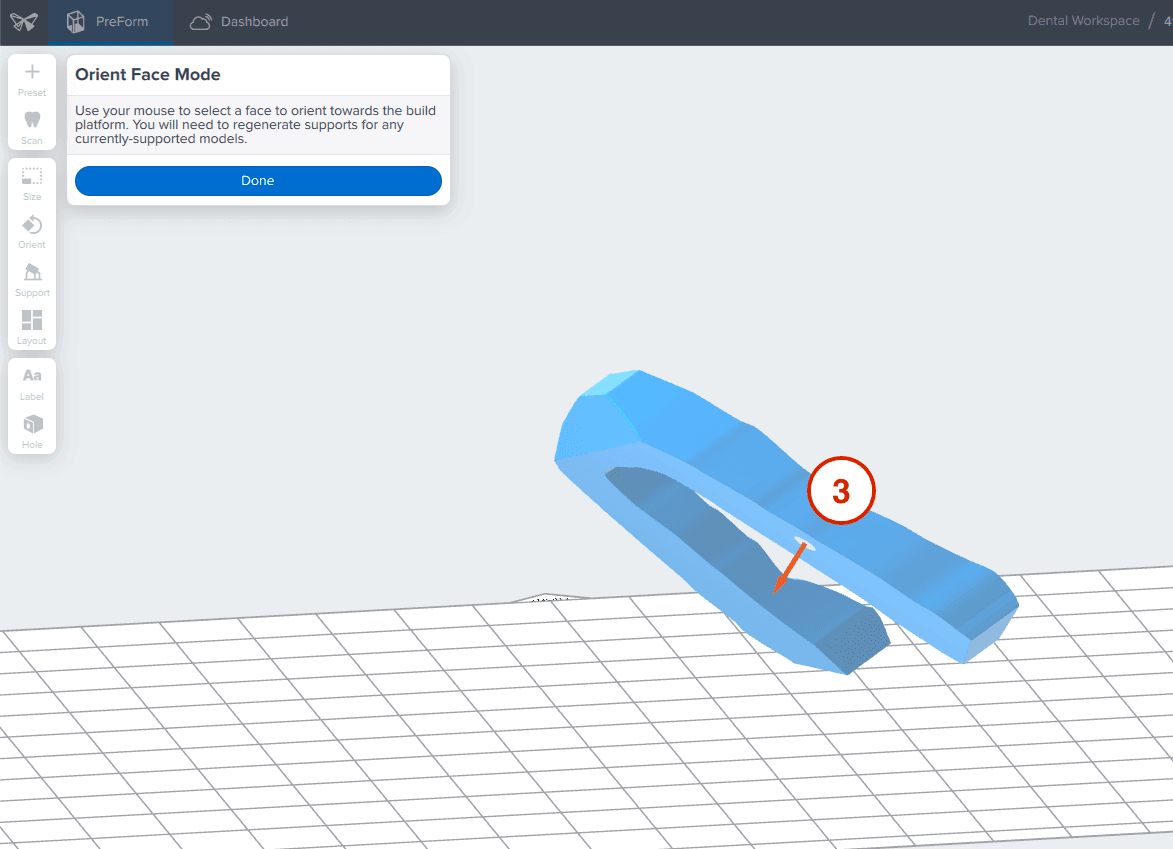Select the Scan tooth tool

[x=32, y=126]
